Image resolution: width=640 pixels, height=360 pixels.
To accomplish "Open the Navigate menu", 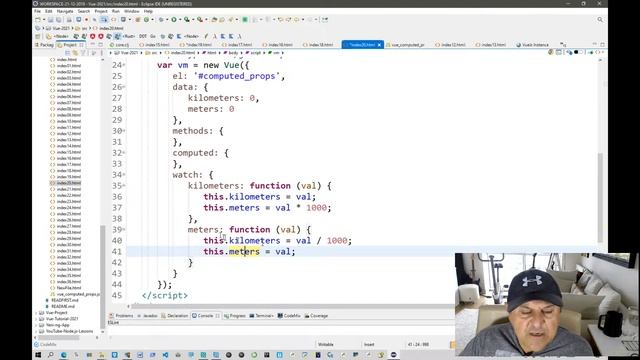I will (x=65, y=11).
